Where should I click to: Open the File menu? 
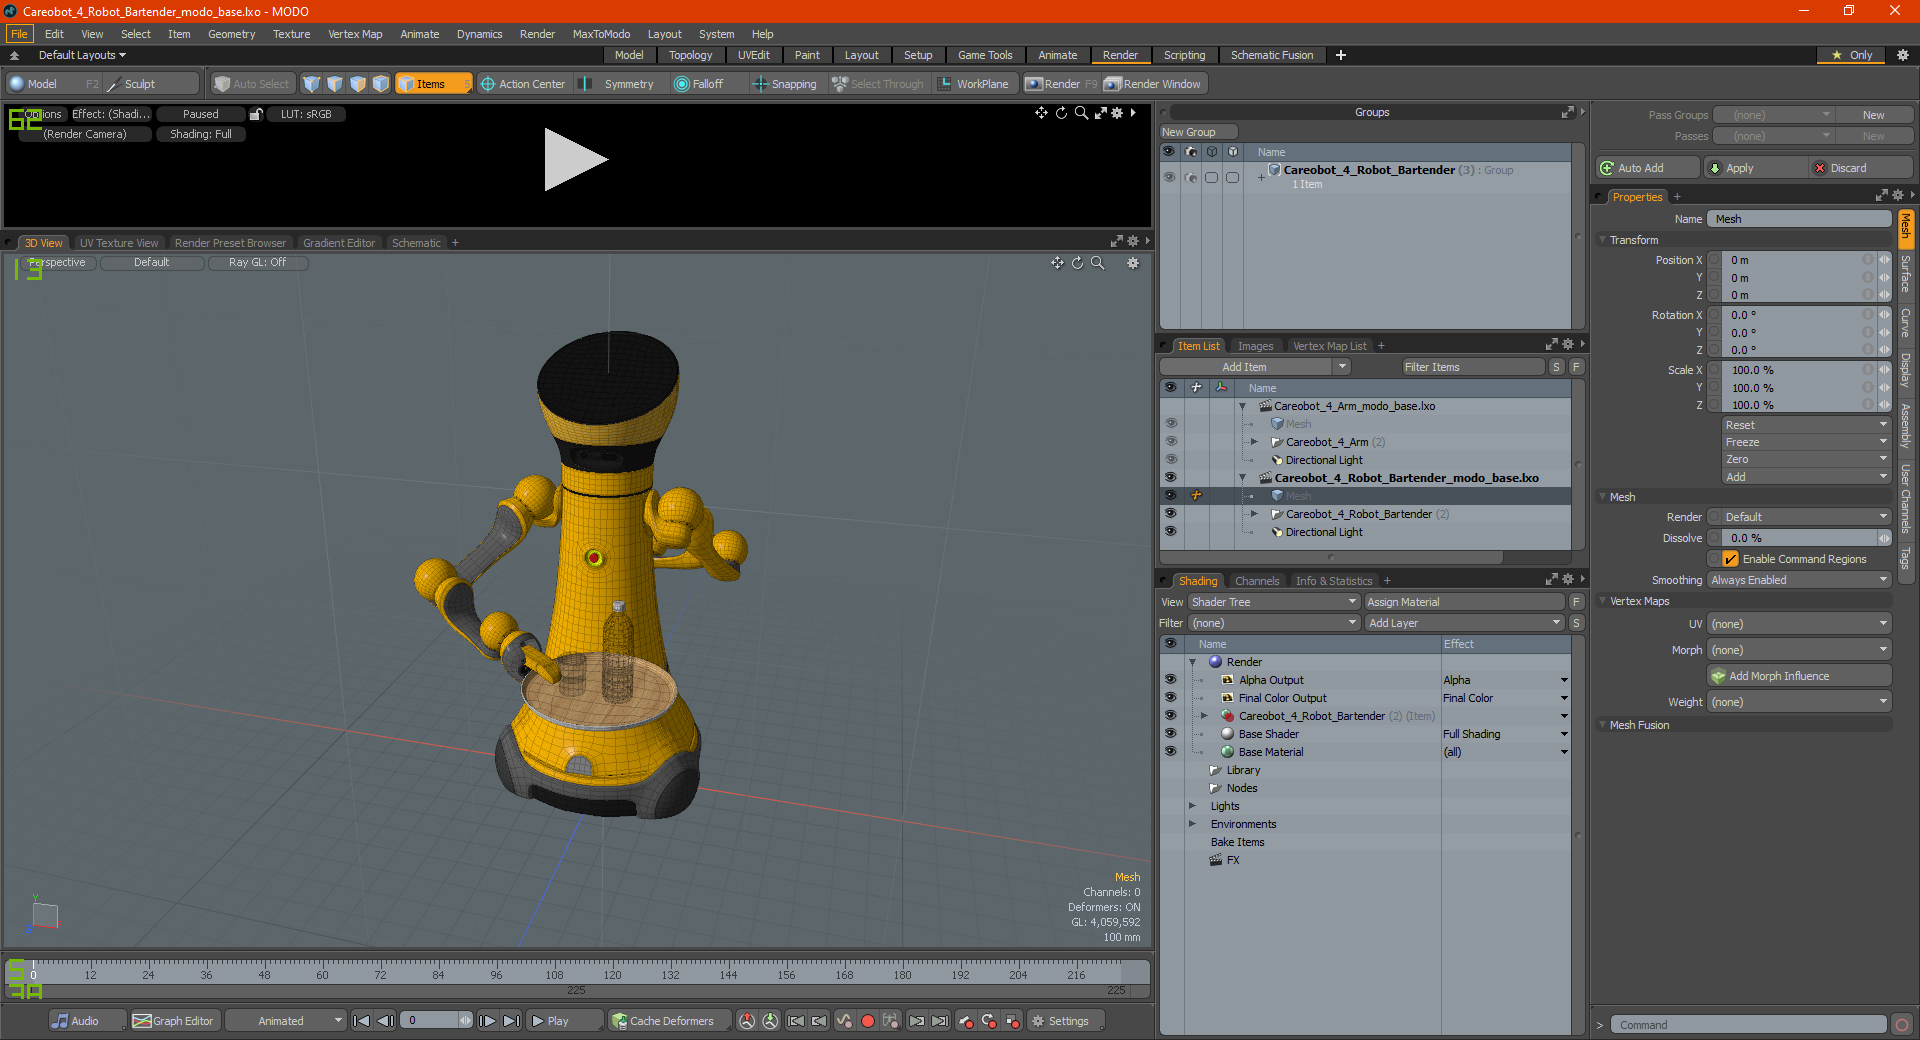click(19, 34)
